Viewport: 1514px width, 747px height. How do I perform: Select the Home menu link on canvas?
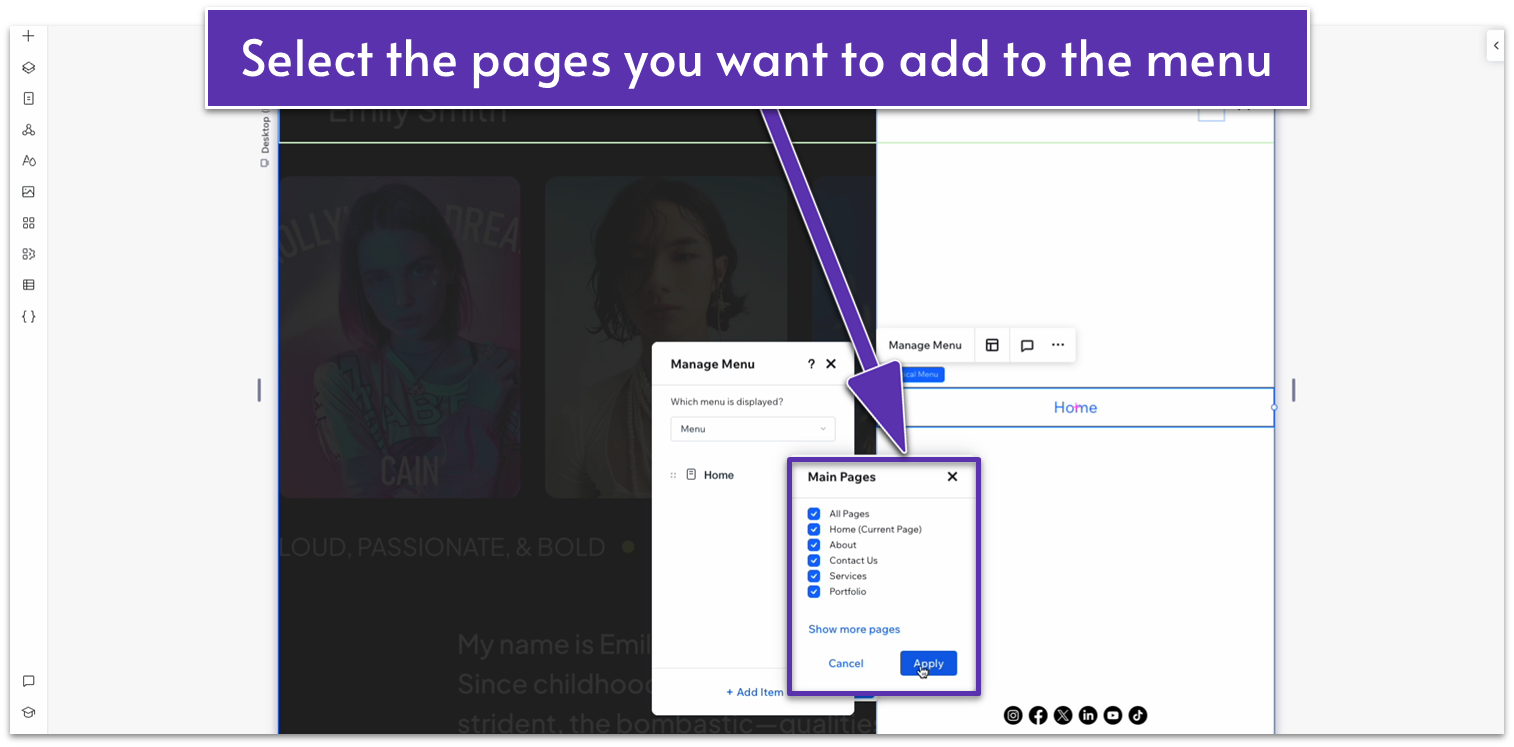(1075, 407)
